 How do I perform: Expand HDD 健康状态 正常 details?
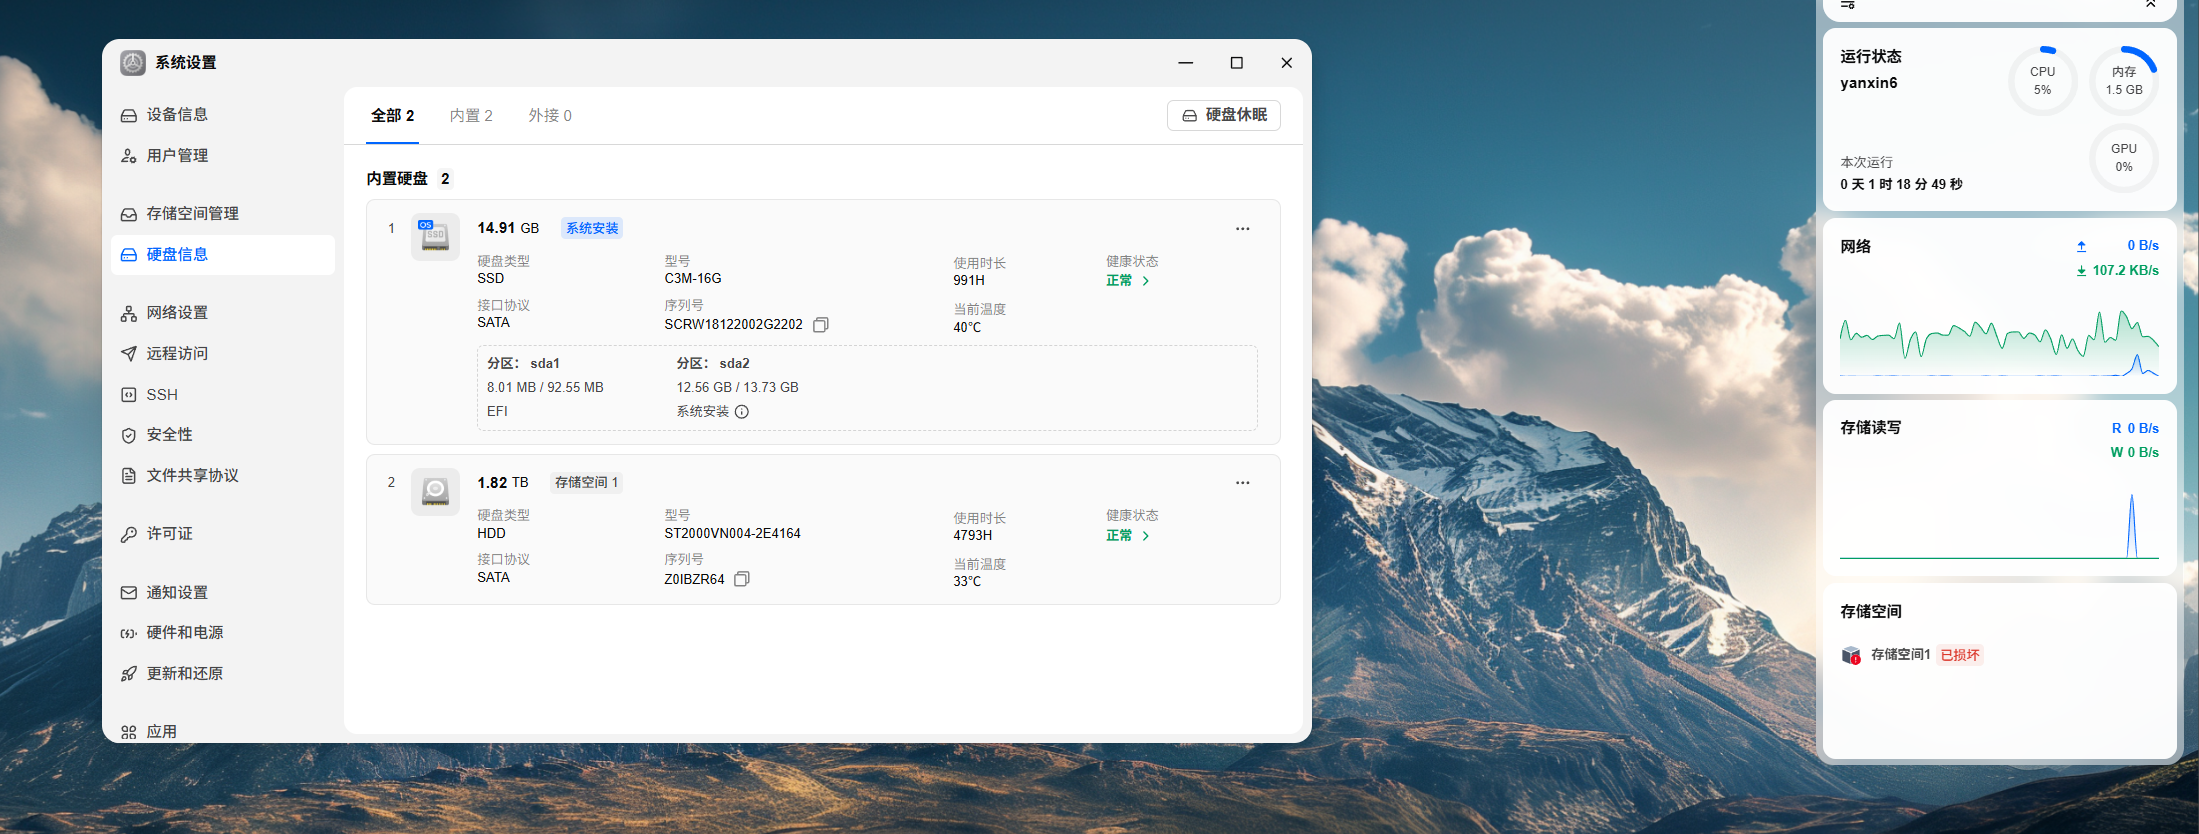pos(1128,536)
